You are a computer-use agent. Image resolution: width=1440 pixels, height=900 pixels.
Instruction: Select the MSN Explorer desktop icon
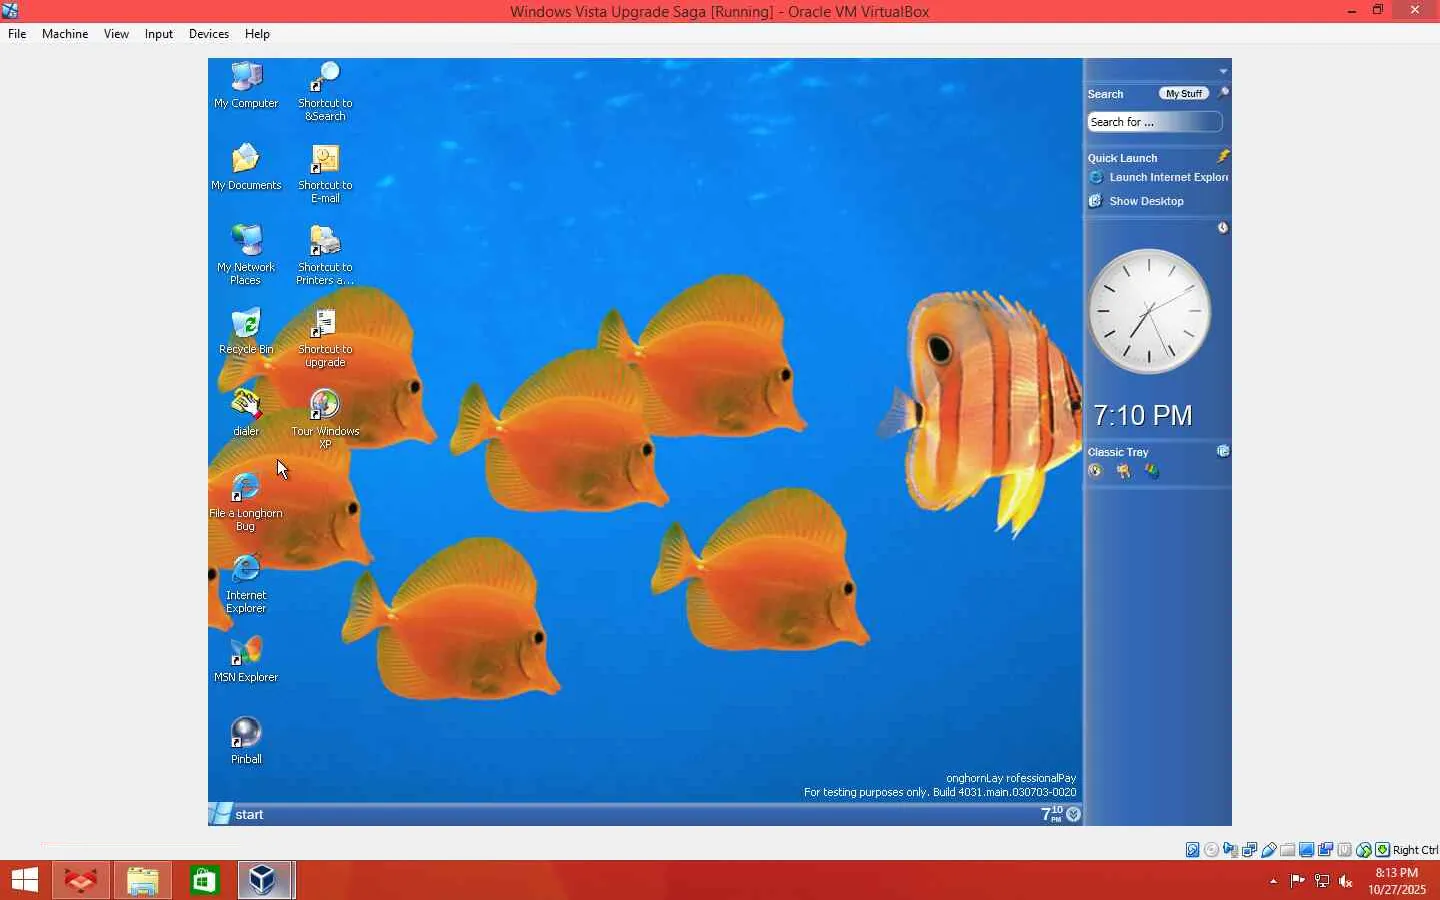click(x=246, y=659)
